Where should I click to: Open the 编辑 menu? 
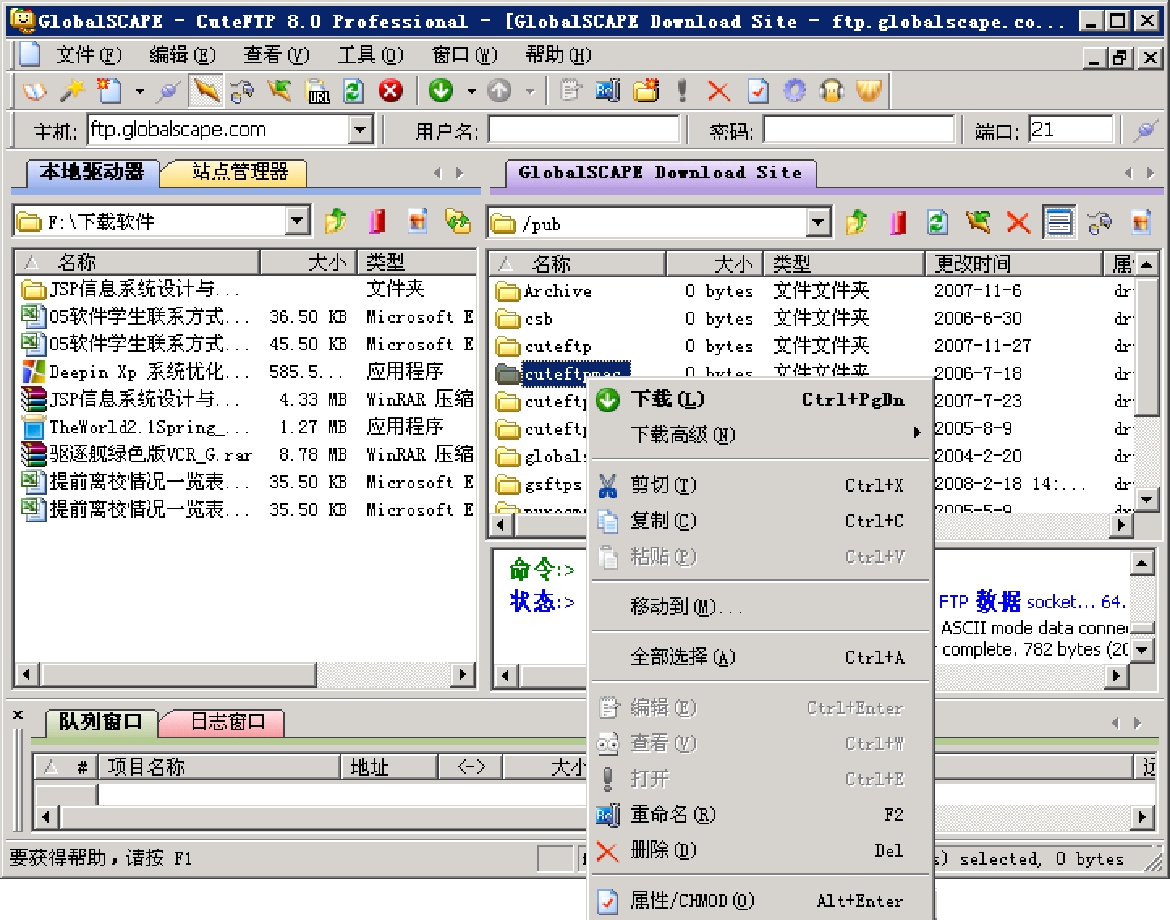(x=181, y=55)
